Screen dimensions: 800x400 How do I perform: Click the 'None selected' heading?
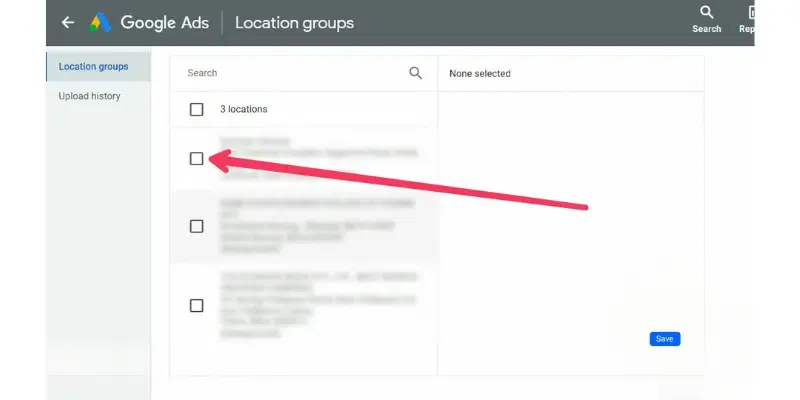[x=480, y=73]
